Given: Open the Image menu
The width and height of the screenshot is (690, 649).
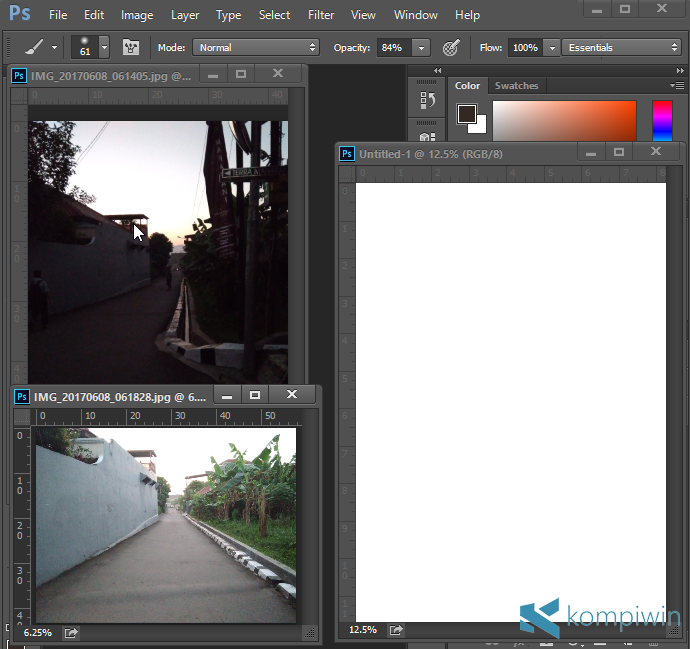Looking at the screenshot, I should [x=137, y=15].
